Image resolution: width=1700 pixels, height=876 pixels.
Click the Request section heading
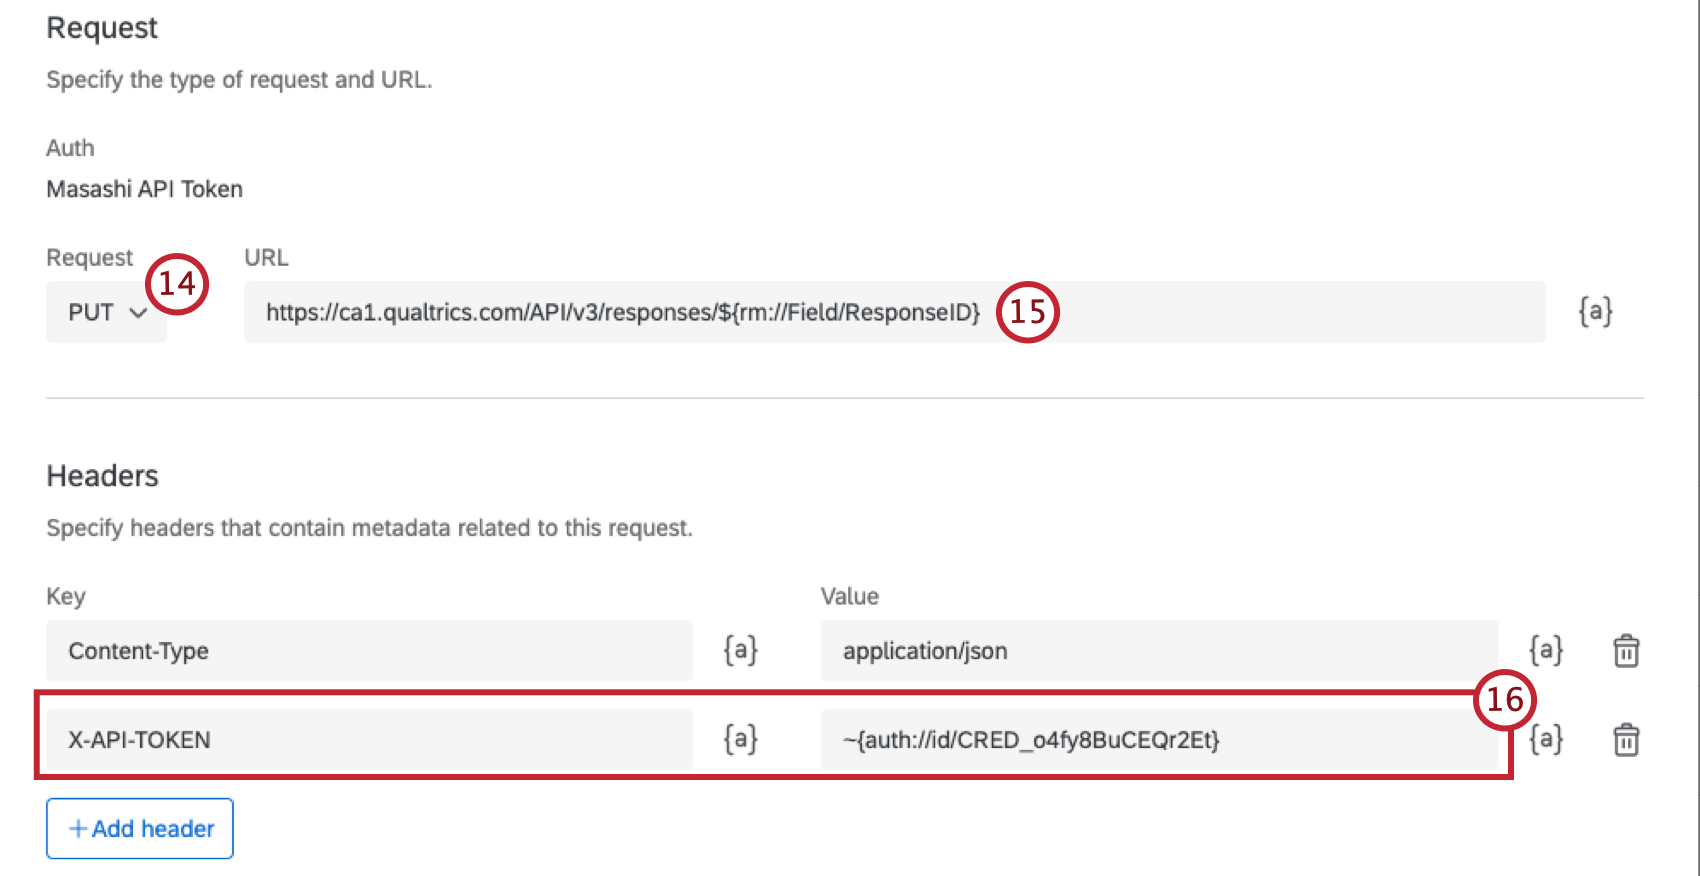101,28
